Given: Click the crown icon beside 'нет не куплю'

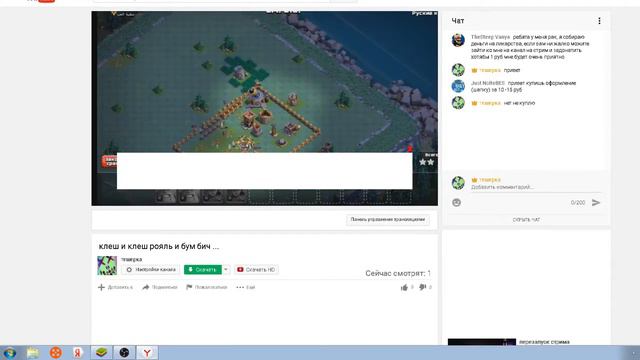Looking at the screenshot, I should 474,103.
